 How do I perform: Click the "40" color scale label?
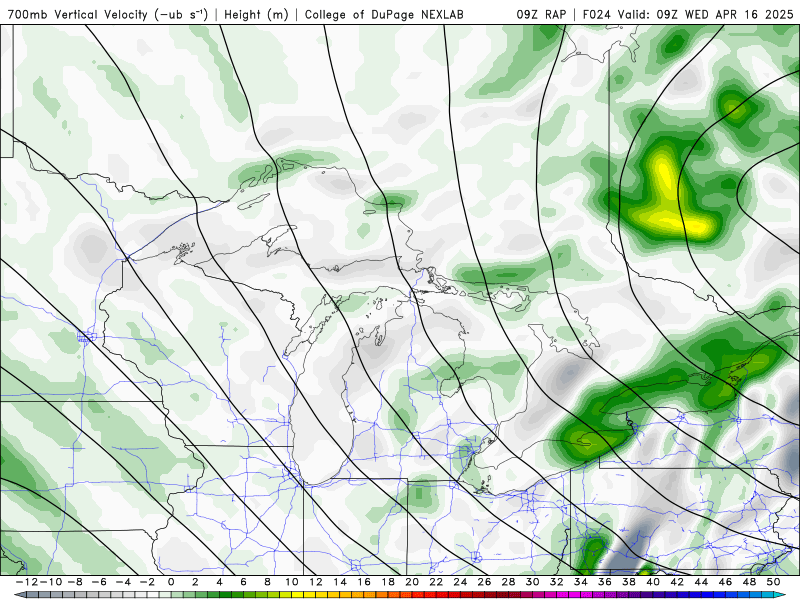pyautogui.click(x=653, y=582)
